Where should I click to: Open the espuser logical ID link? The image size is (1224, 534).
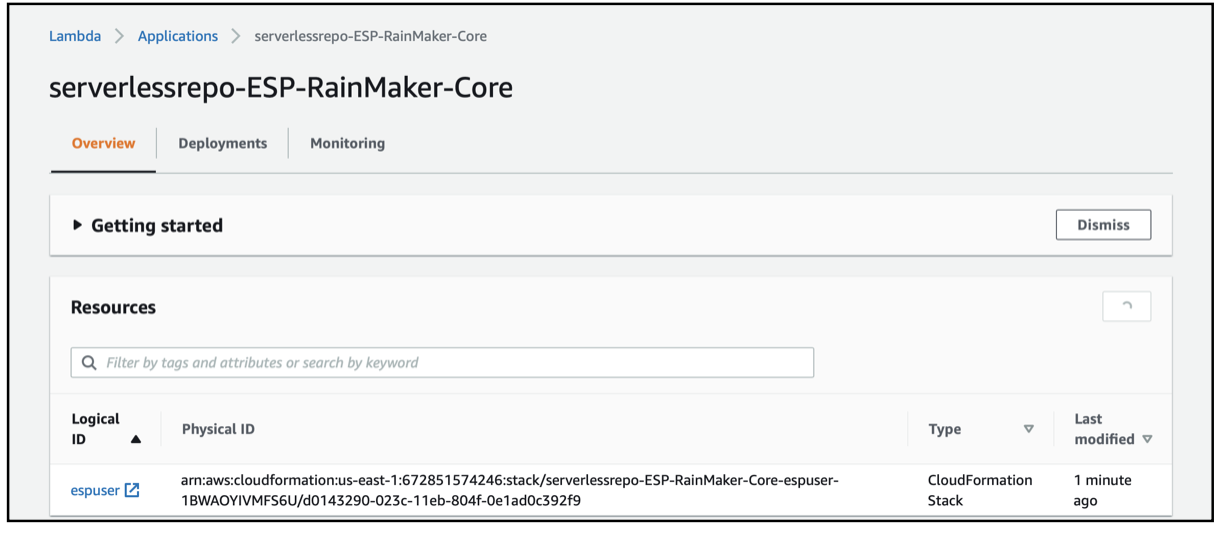(95, 490)
